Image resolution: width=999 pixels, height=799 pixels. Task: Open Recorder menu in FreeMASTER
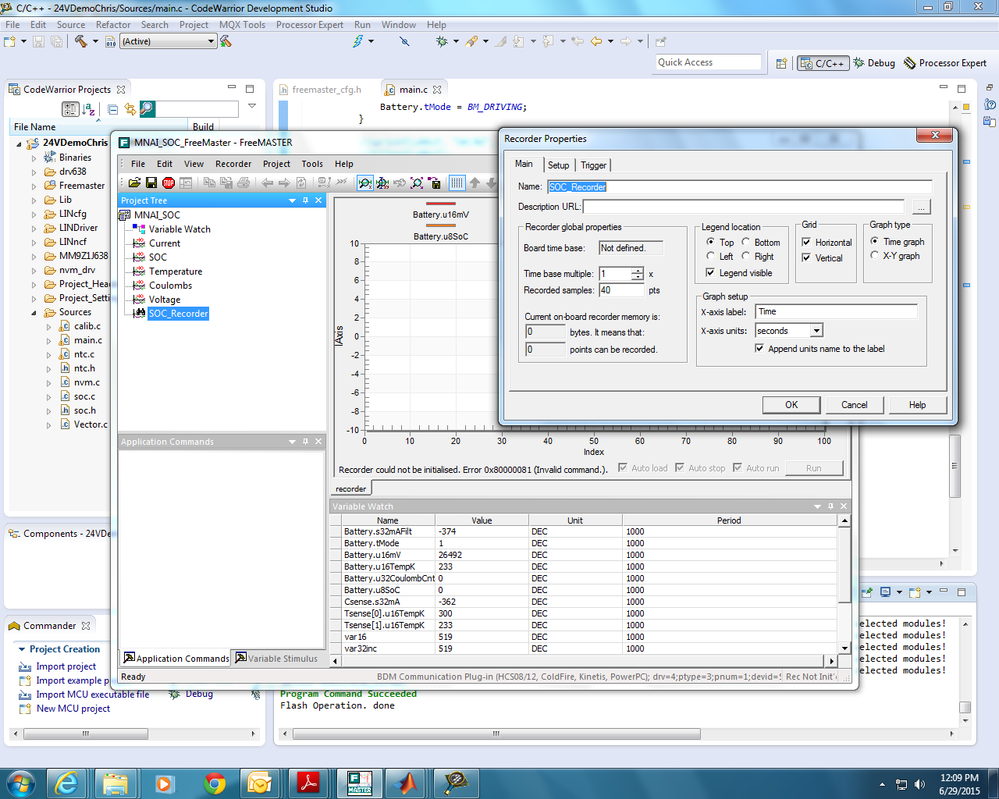point(233,164)
